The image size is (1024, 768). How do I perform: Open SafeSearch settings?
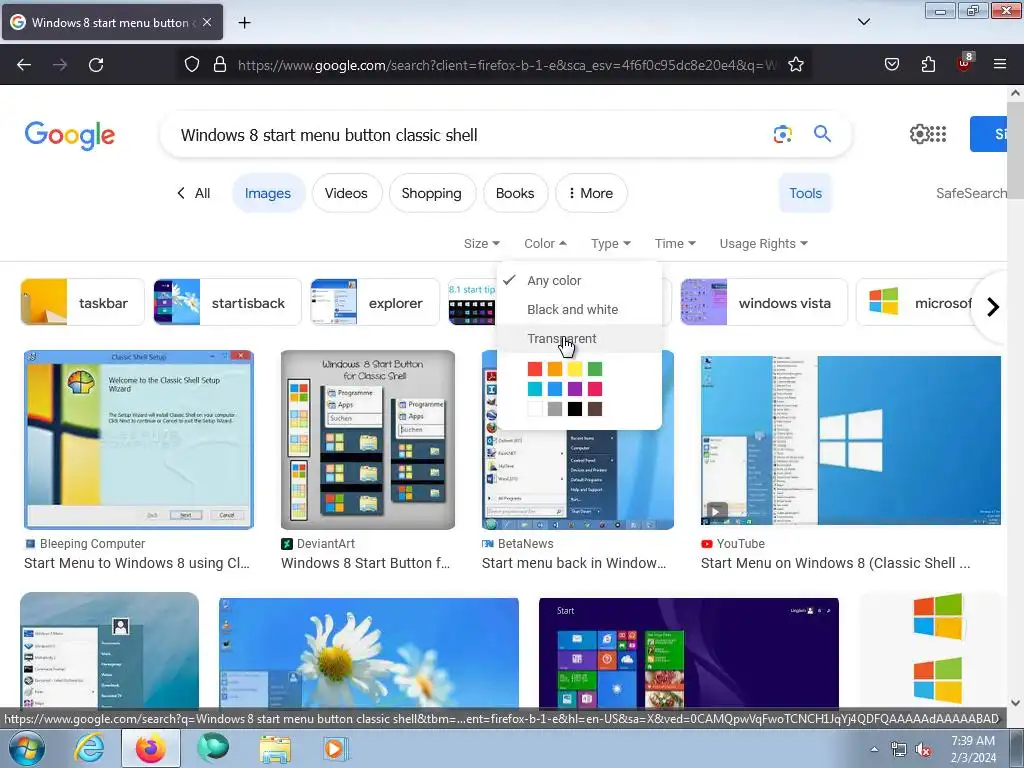970,193
